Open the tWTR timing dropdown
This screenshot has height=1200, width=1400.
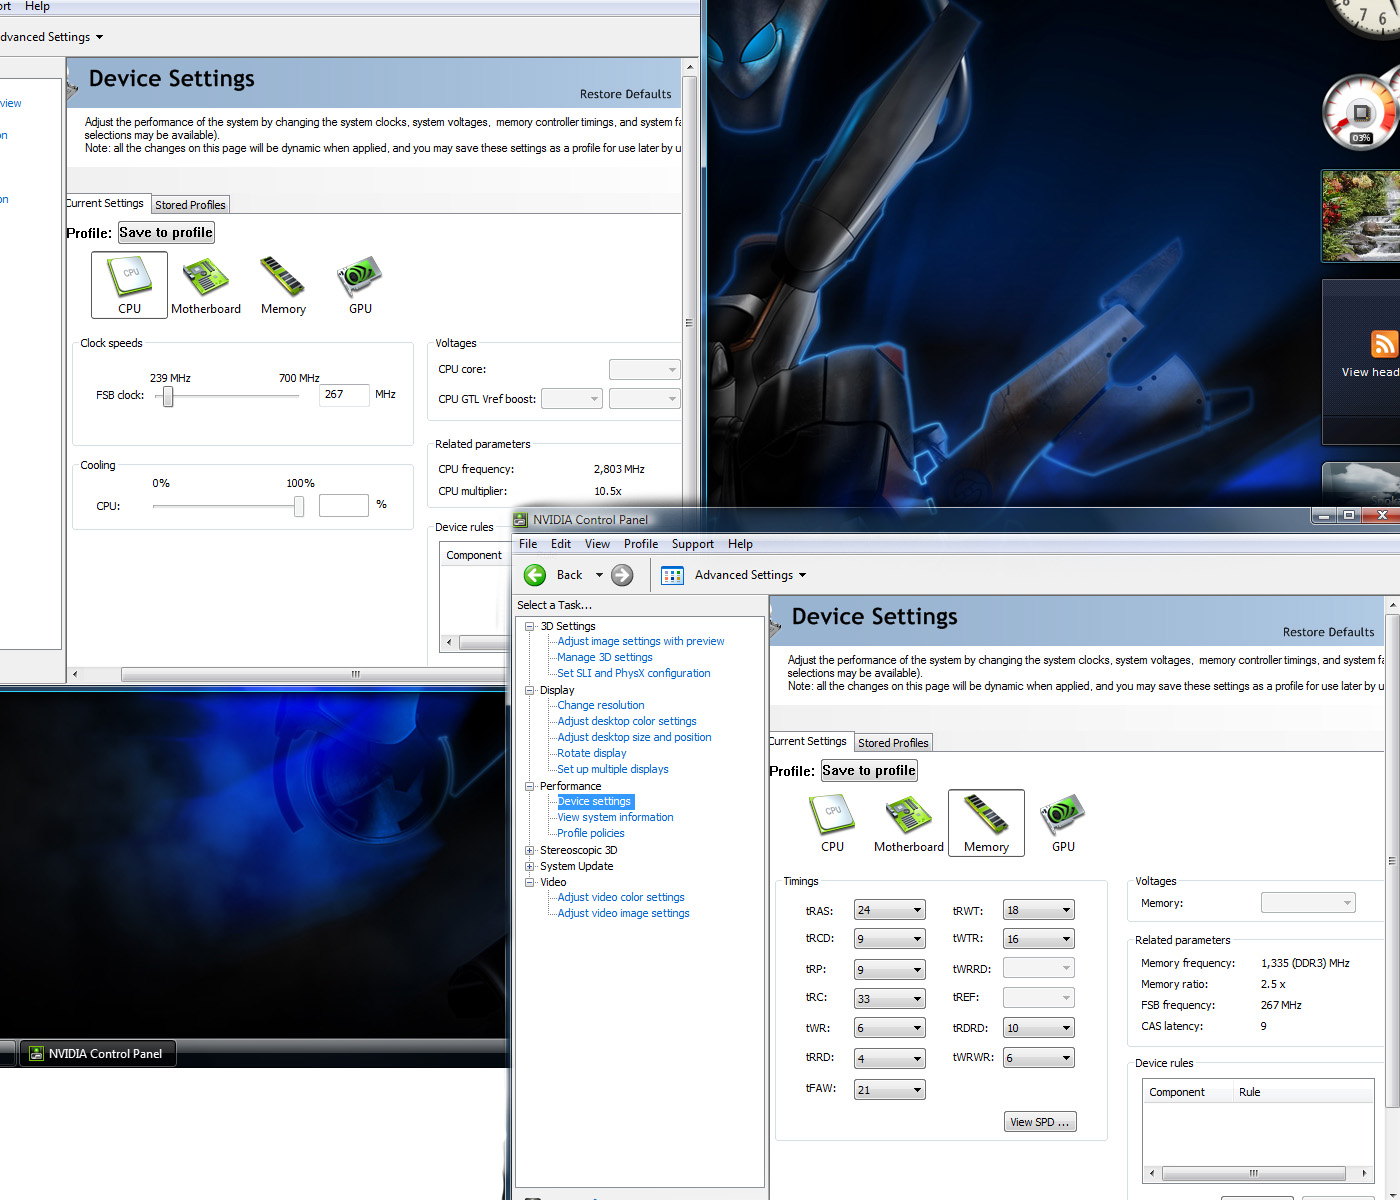pyautogui.click(x=1038, y=939)
